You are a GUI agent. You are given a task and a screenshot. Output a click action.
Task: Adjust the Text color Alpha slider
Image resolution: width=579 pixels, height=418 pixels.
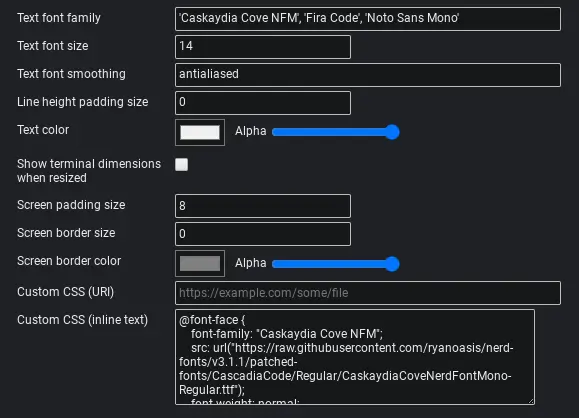coord(336,132)
